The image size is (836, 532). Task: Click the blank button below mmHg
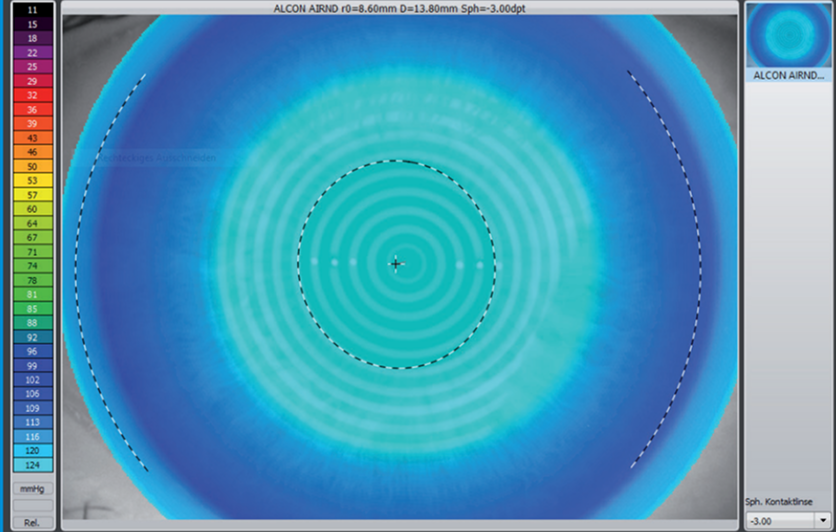coord(33,505)
